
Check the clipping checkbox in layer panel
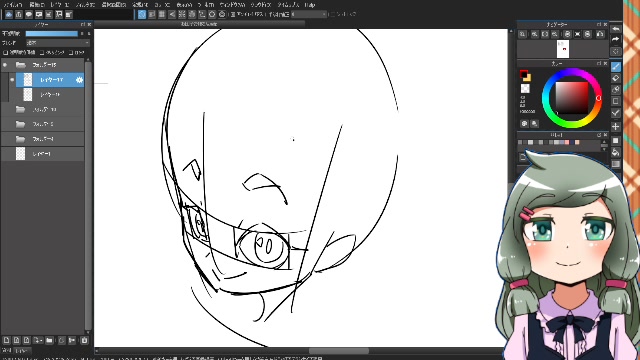42,53
